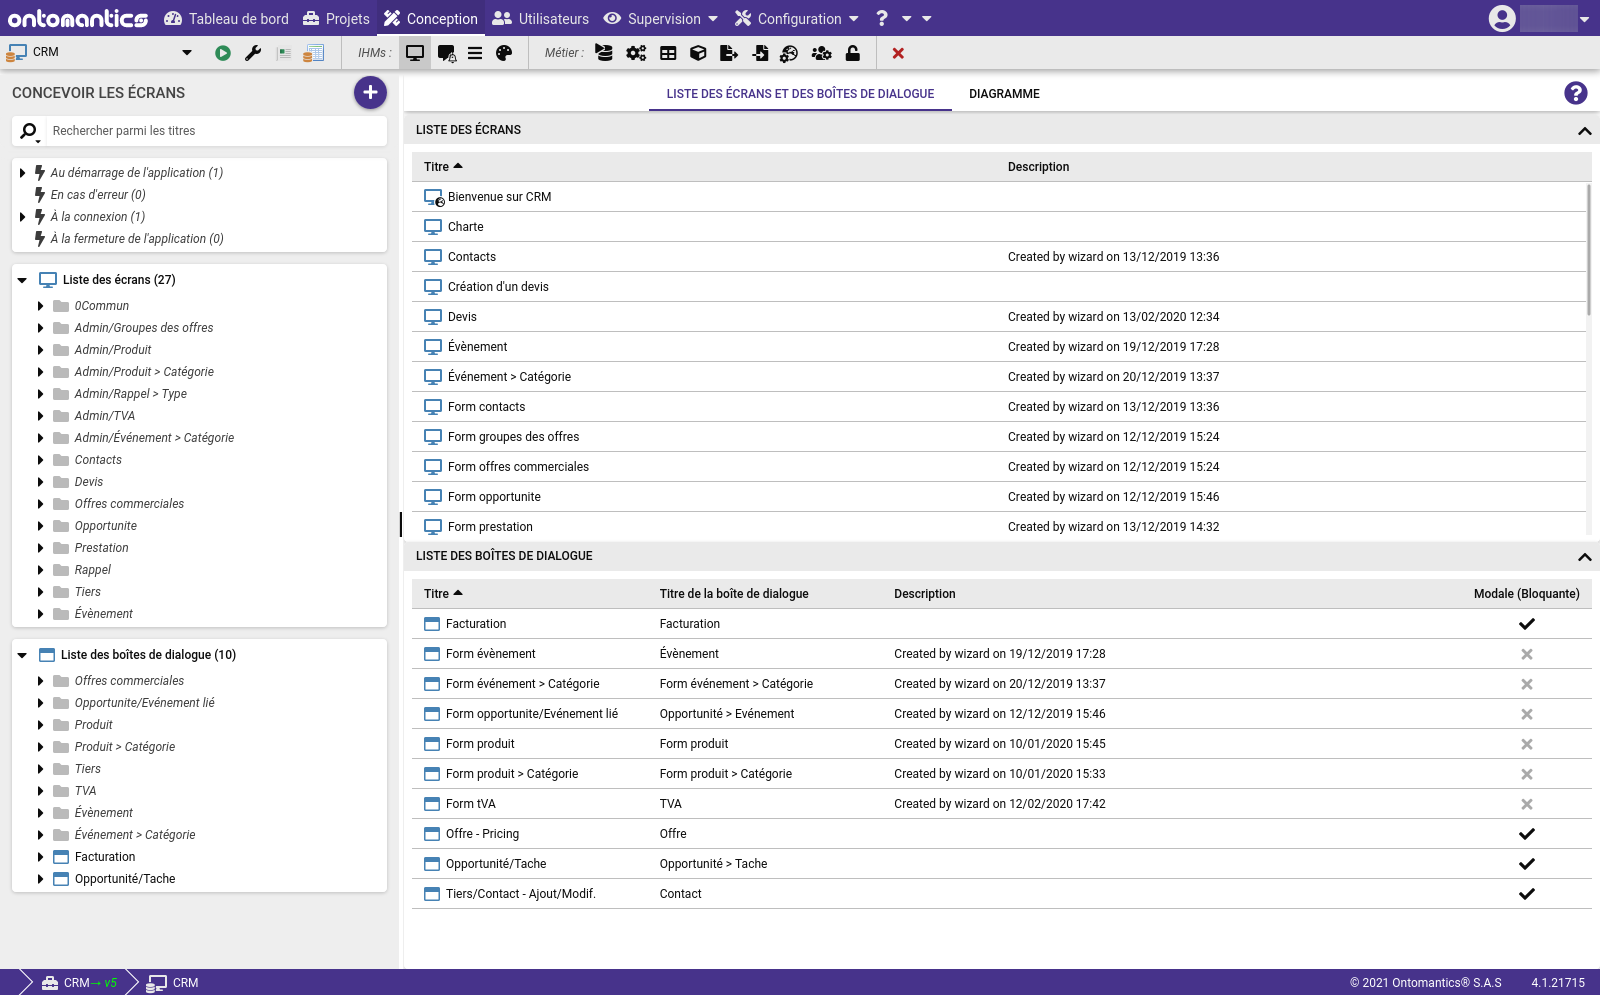Viewport: 1600px width, 995px height.
Task: Click the file export icon
Action: coord(729,53)
